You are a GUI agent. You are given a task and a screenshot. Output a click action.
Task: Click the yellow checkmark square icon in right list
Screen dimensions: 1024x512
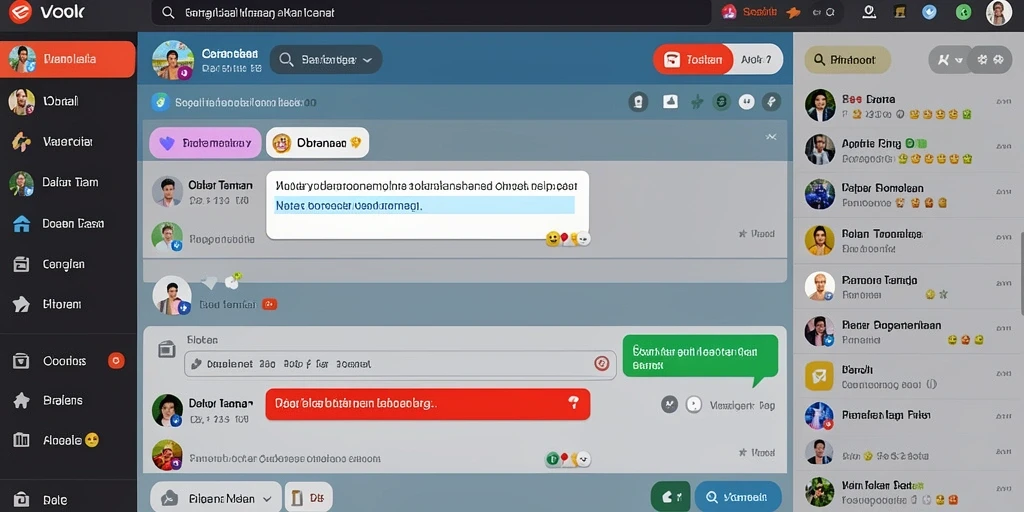click(x=819, y=376)
